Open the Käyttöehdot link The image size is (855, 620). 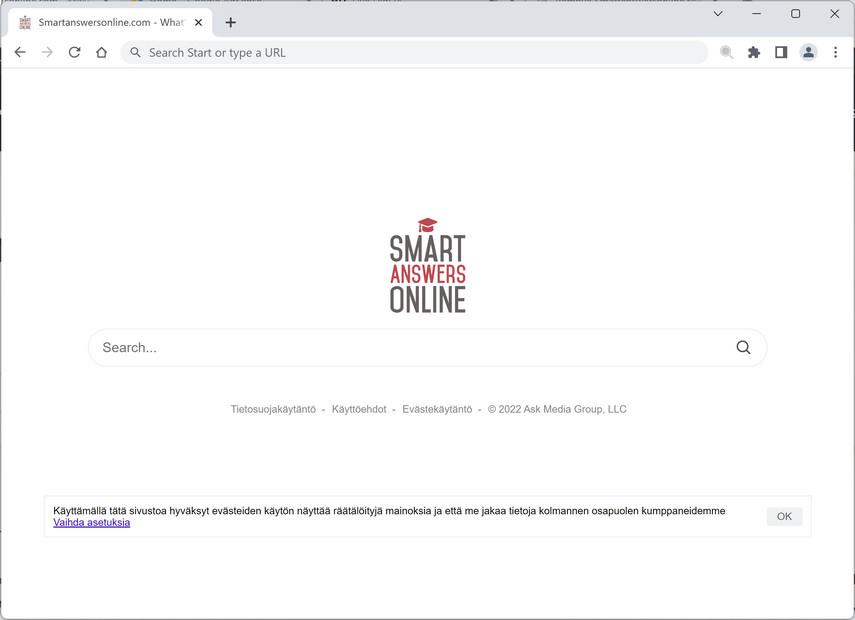pyautogui.click(x=359, y=409)
